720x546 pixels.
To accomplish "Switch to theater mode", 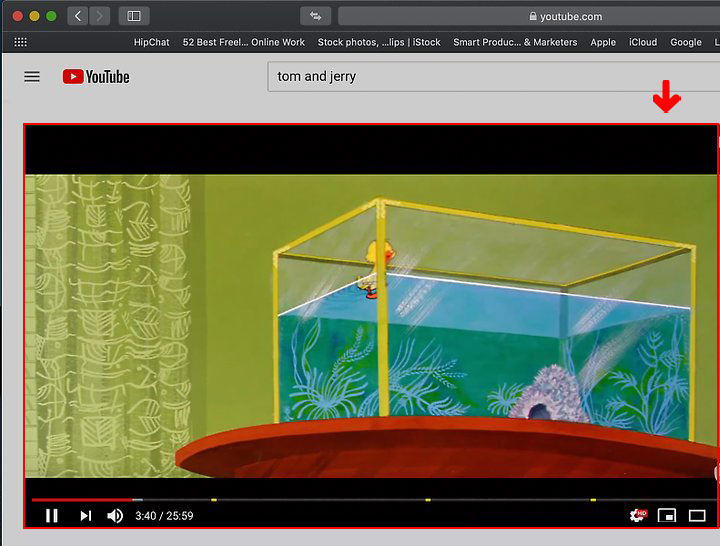I will point(697,516).
